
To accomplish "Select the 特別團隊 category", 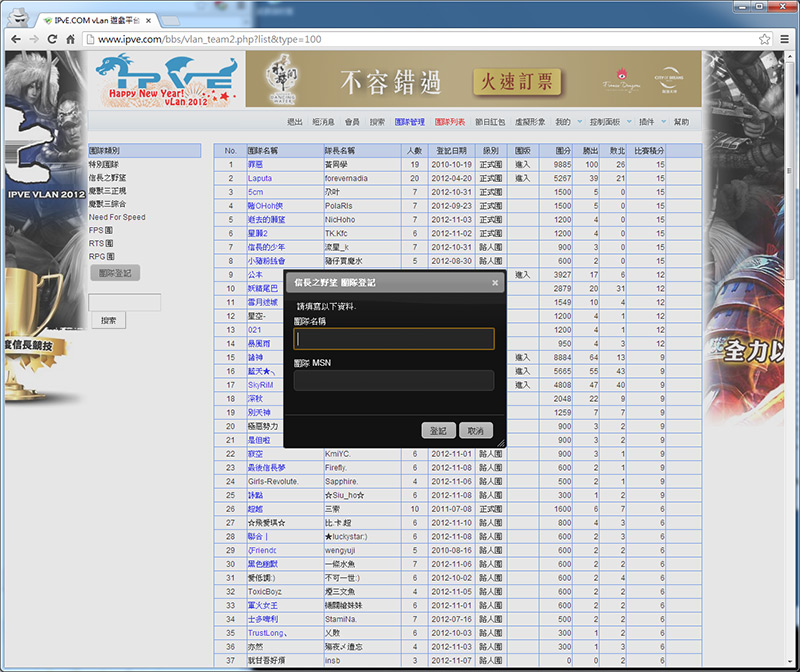I will tap(104, 164).
